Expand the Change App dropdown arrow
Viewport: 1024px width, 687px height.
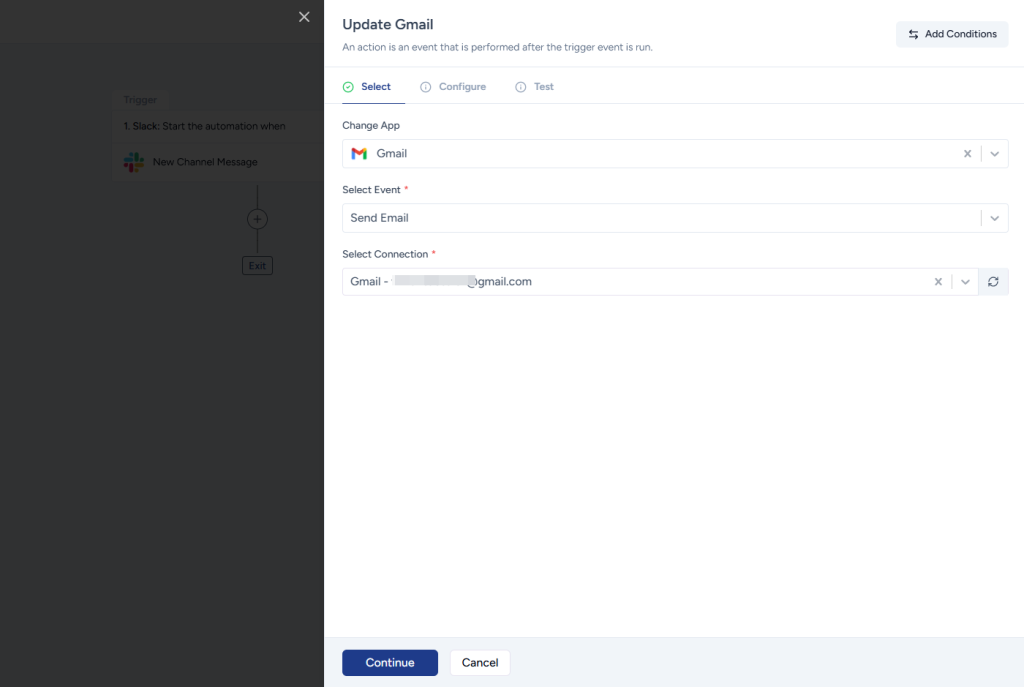[x=994, y=154]
